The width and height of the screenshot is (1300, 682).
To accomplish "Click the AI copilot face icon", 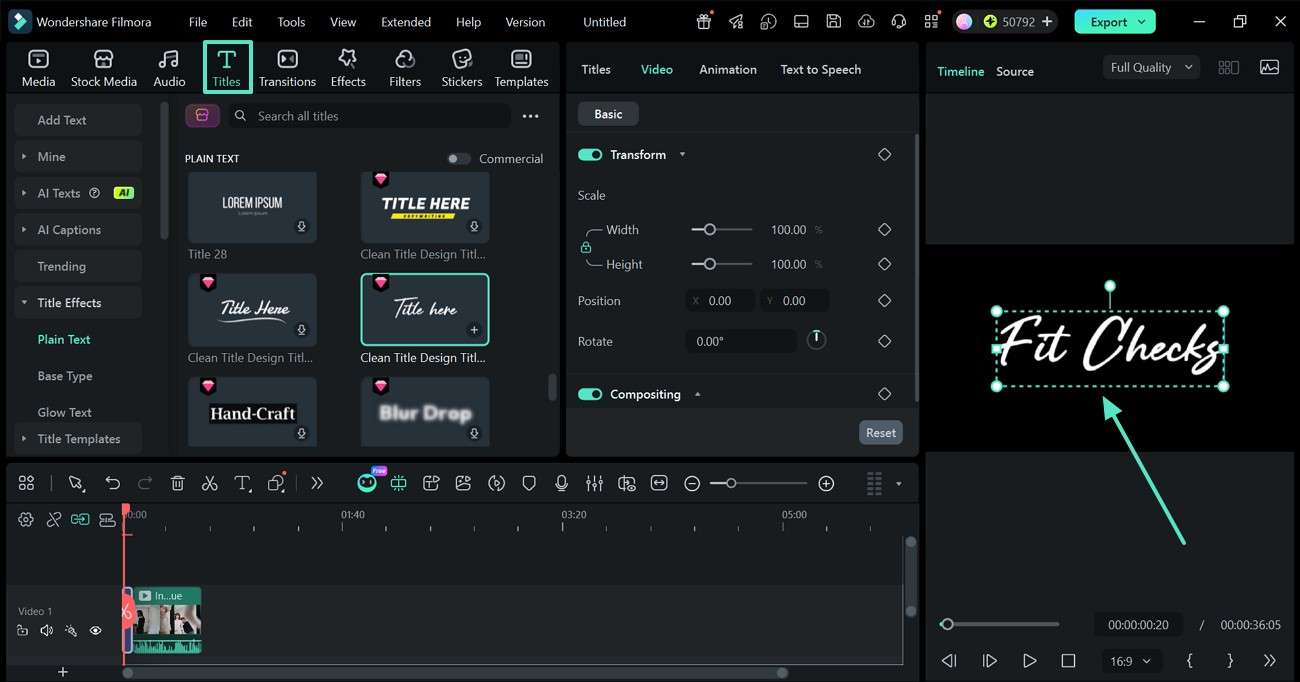I will click(367, 483).
